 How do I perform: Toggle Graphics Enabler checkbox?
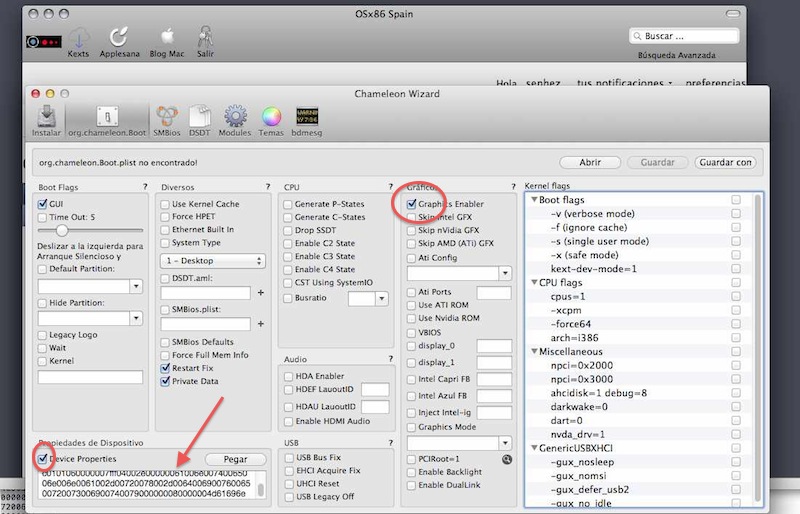pos(411,204)
